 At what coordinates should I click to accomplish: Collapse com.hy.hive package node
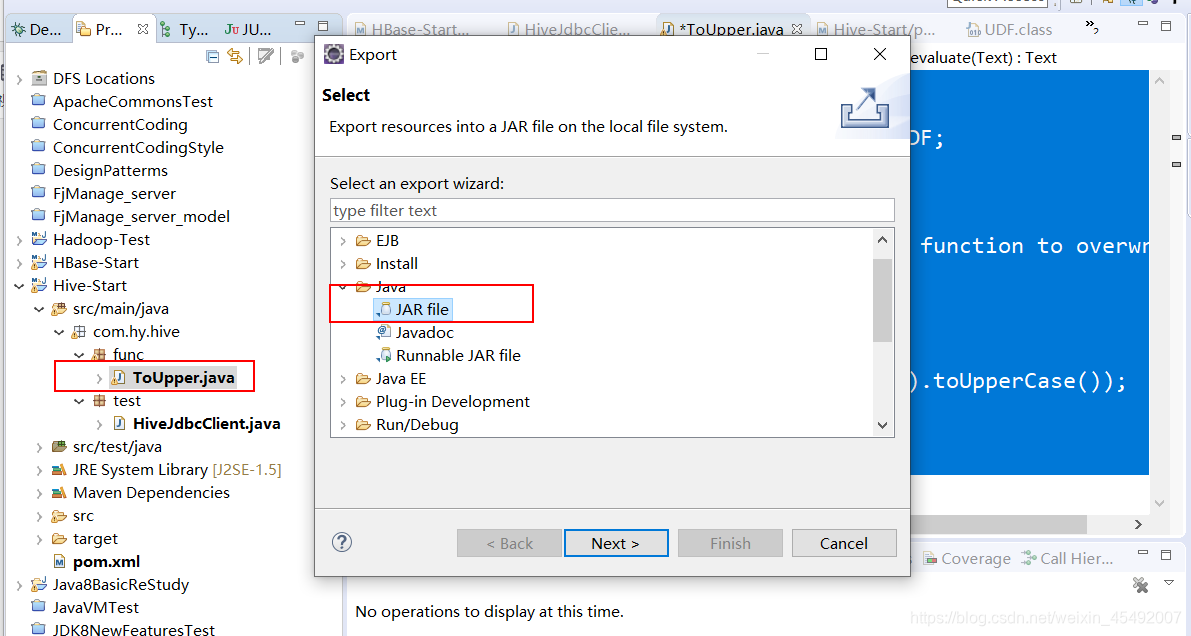[59, 332]
